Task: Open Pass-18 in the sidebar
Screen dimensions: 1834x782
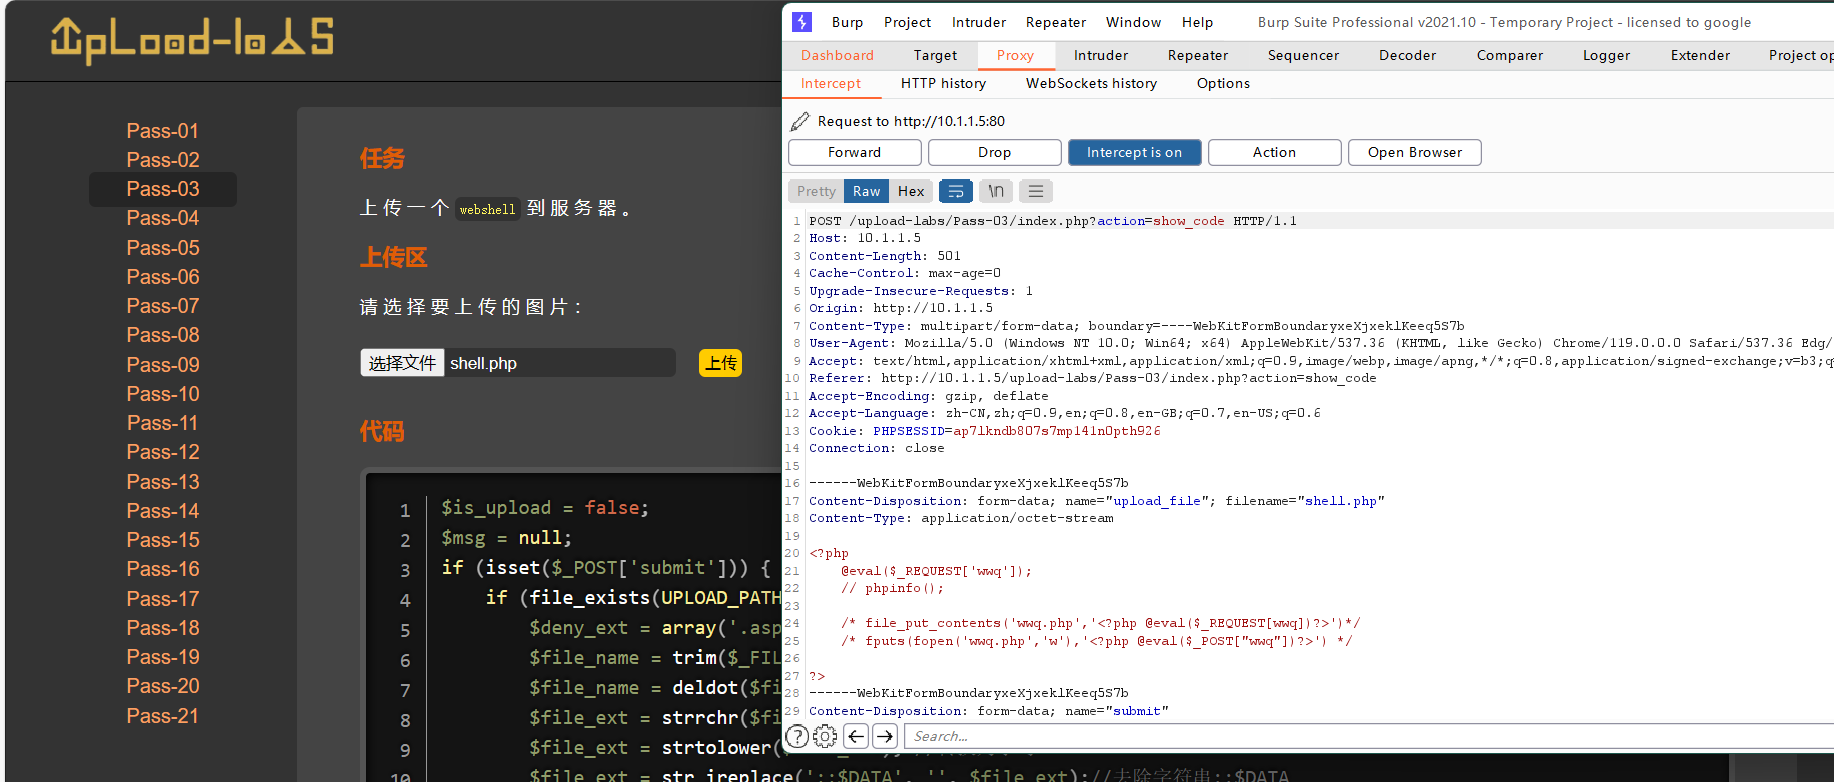Action: click(162, 628)
